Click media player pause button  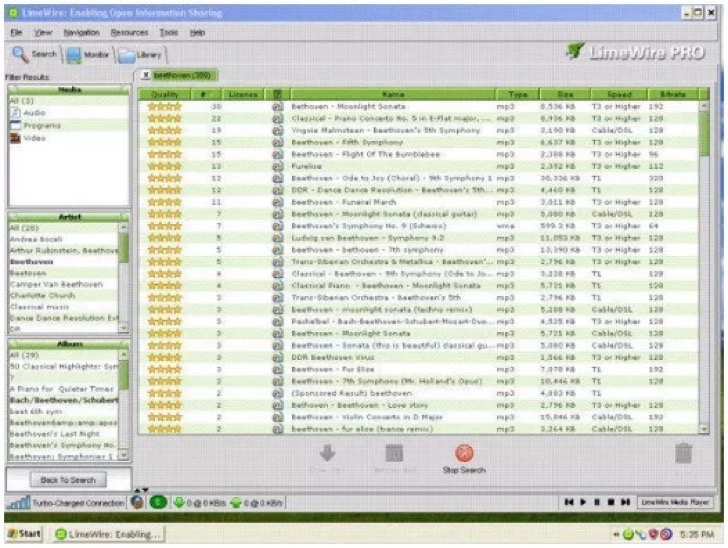tap(597, 502)
